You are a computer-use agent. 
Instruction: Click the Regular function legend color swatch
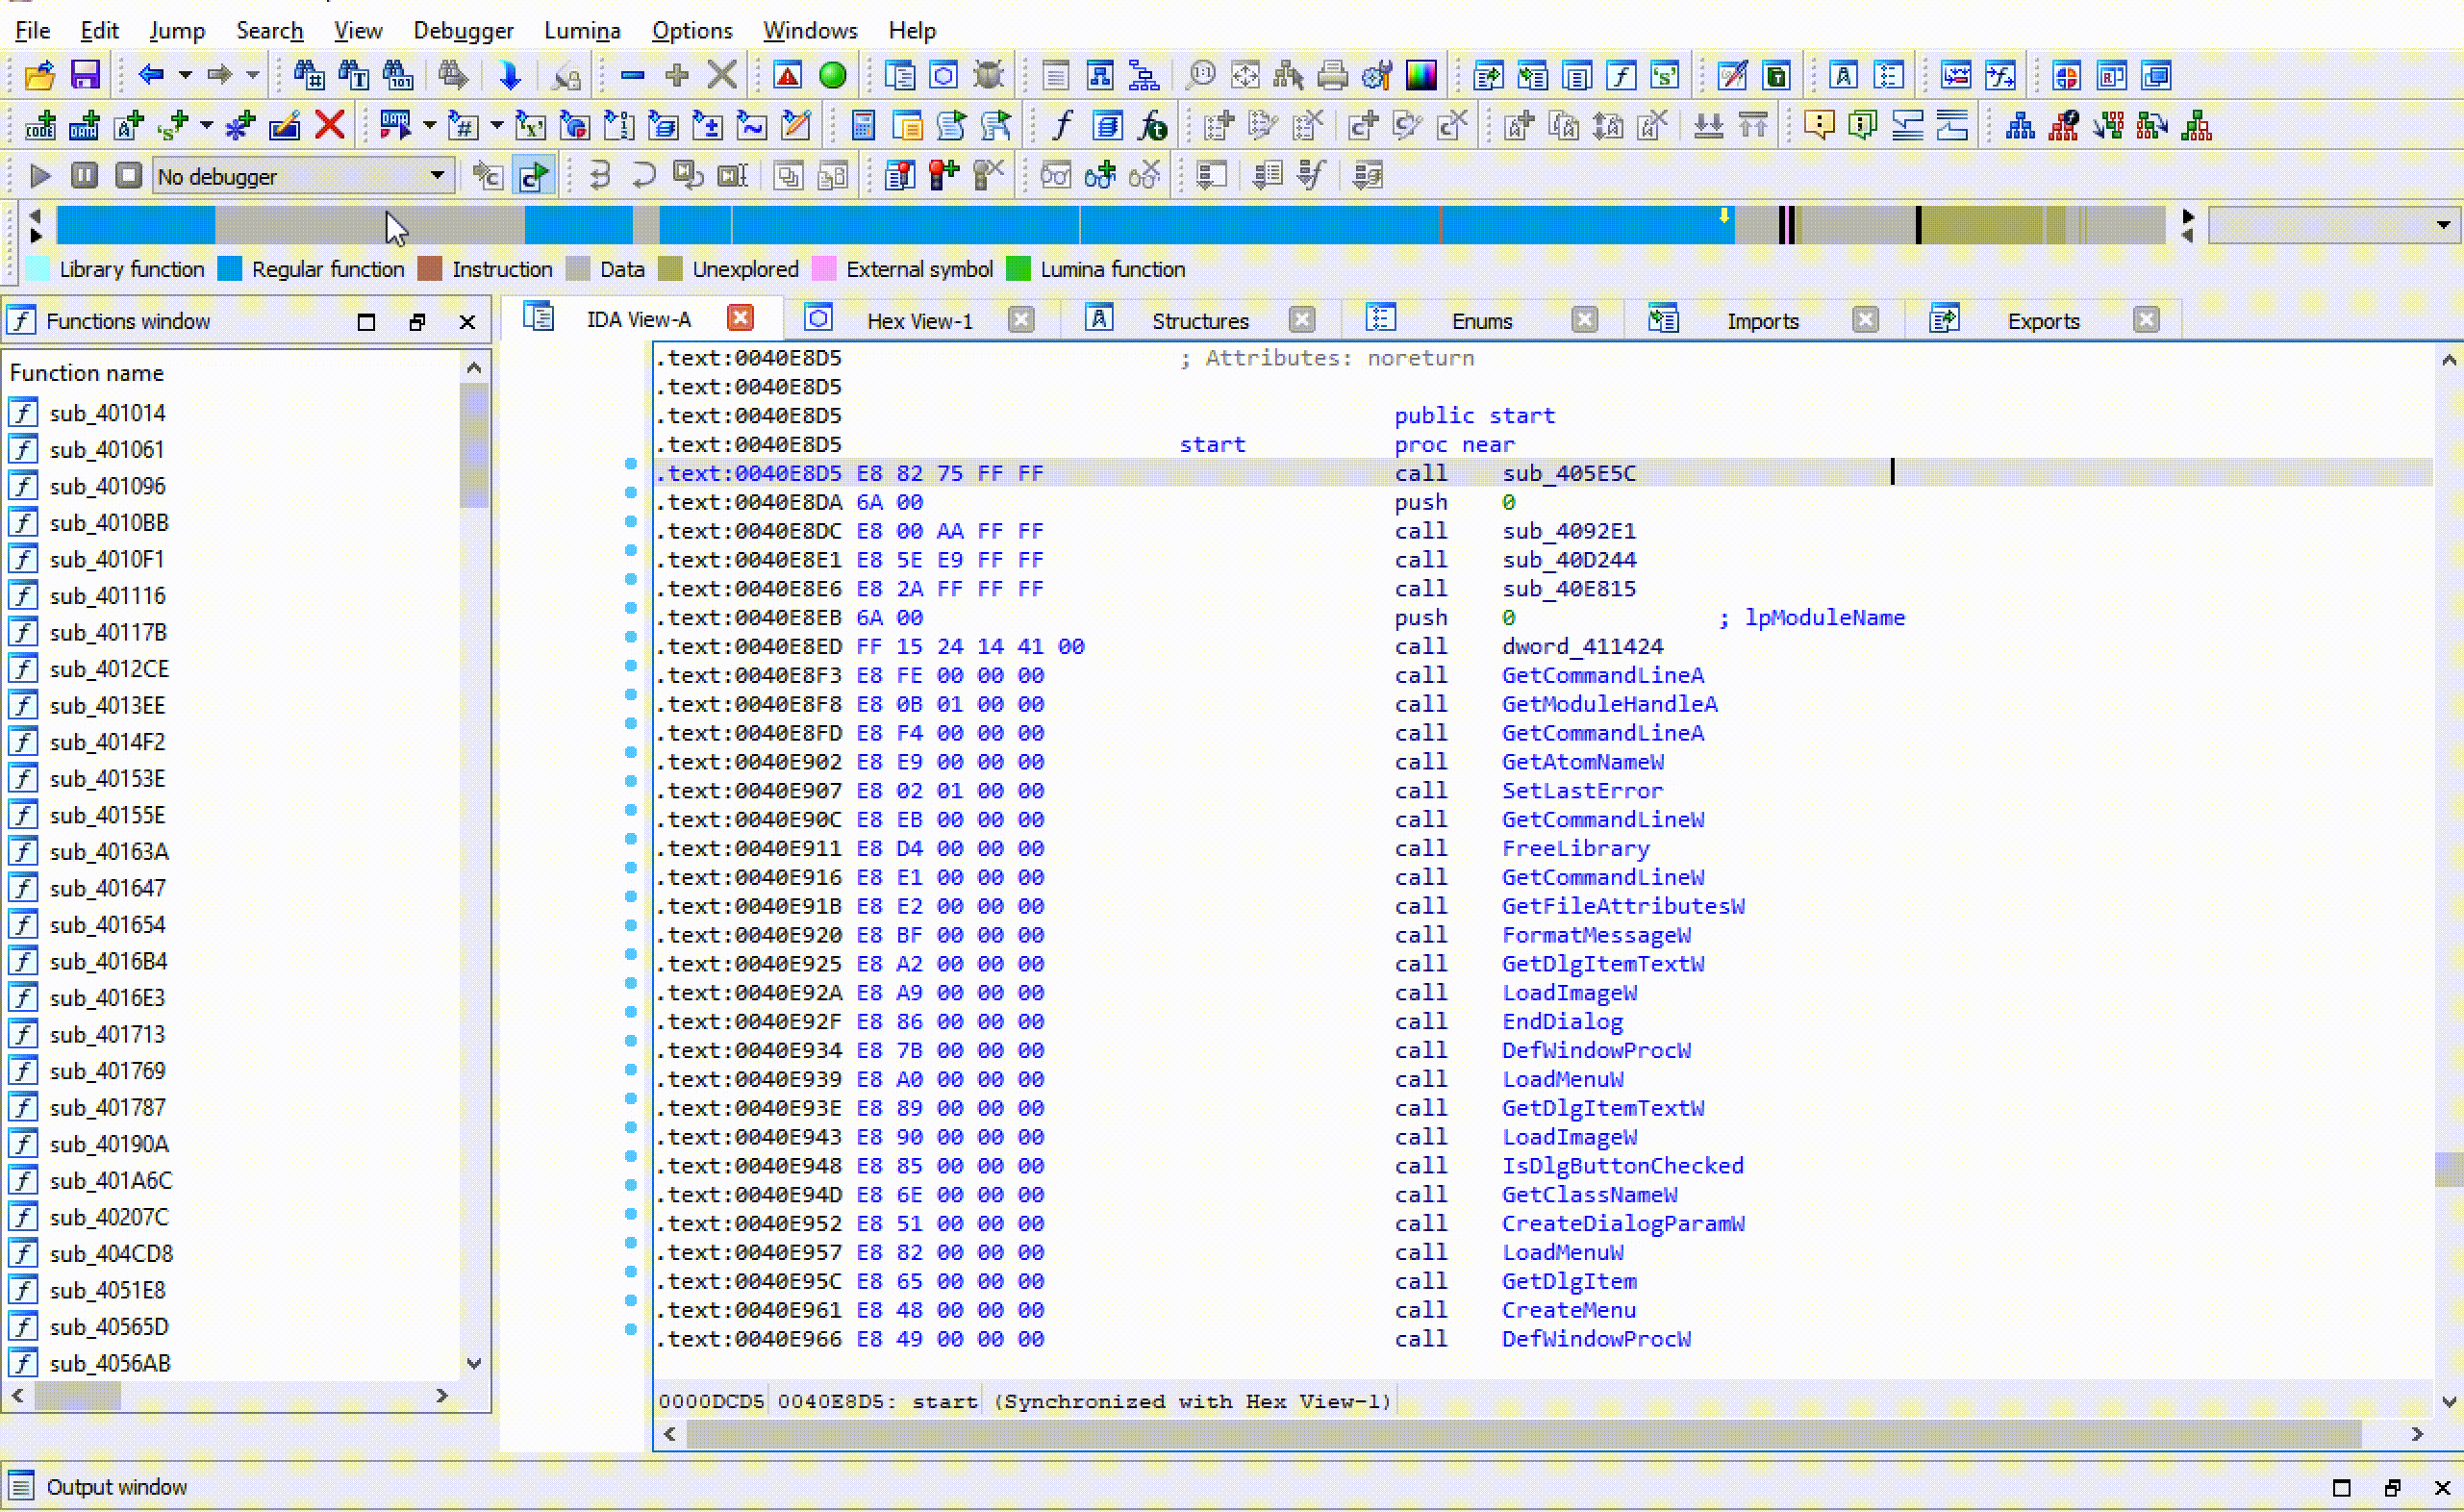[230, 269]
